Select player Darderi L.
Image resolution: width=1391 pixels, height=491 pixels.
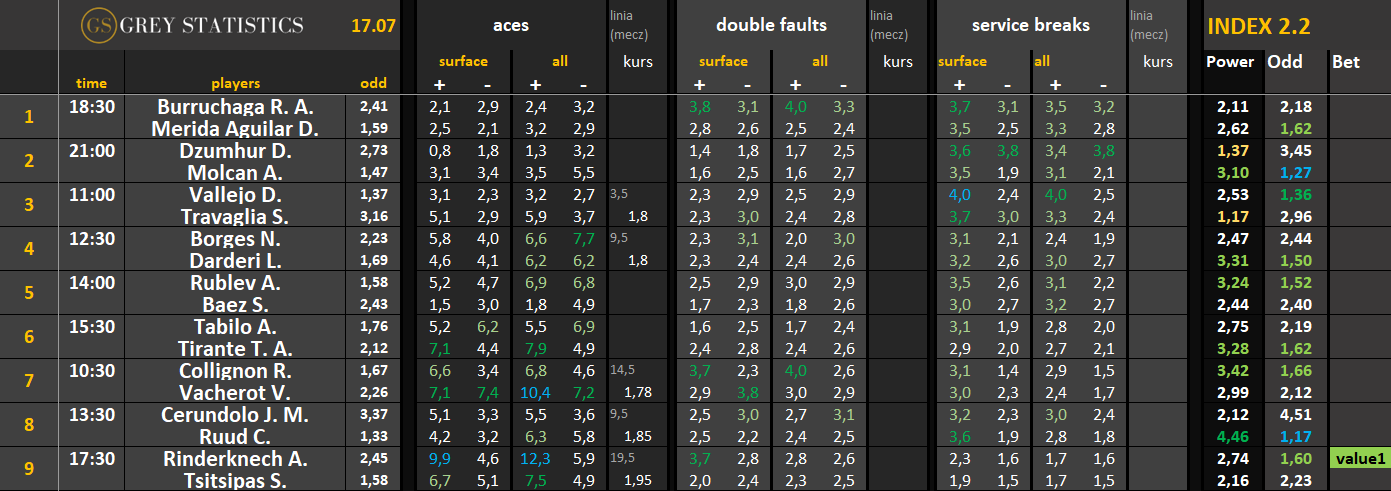pos(236,260)
